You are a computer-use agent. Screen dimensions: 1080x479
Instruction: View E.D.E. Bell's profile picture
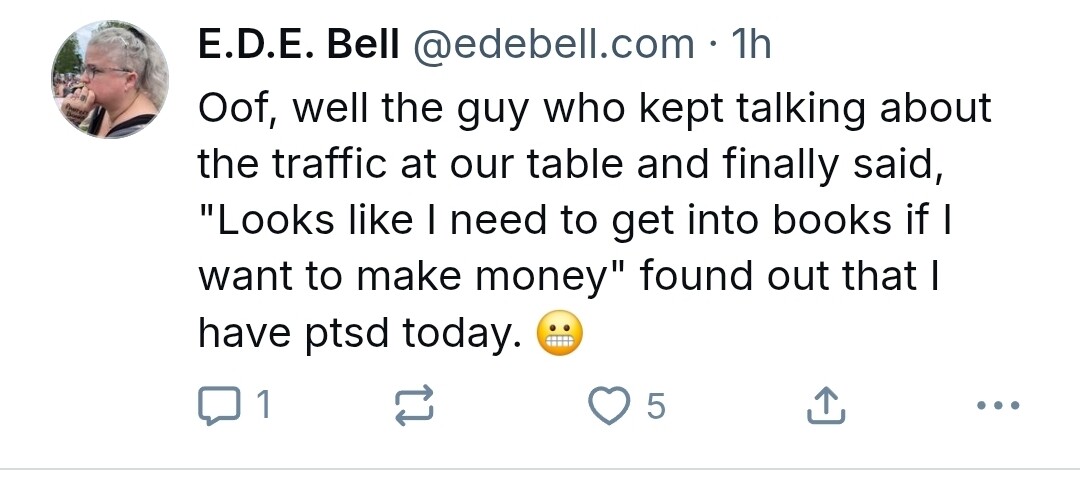point(110,79)
